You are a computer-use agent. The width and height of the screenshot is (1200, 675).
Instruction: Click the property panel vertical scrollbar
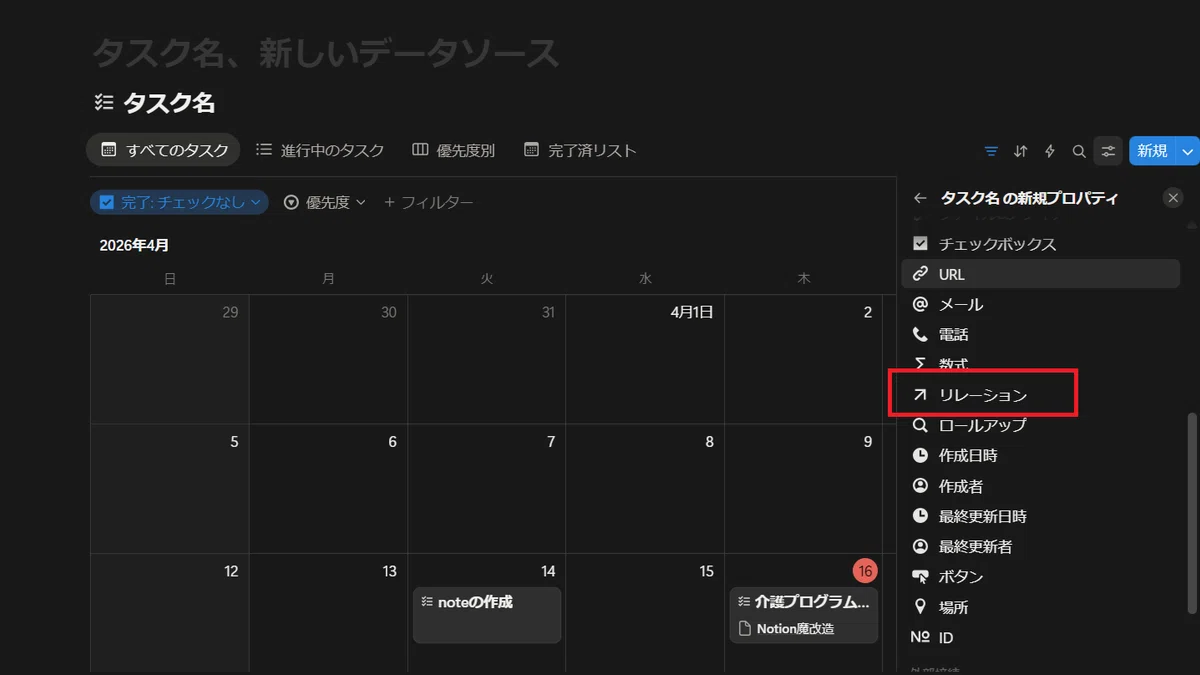1190,512
